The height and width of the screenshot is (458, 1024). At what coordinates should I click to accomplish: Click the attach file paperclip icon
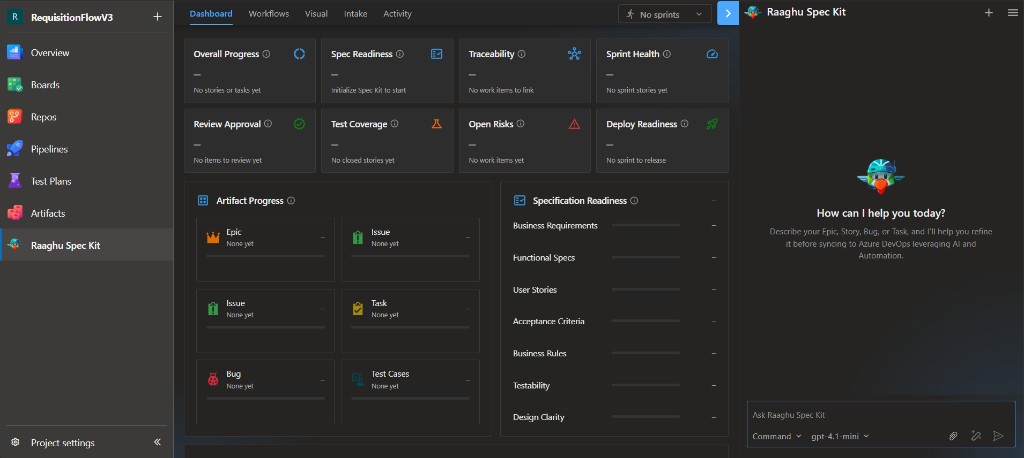pyautogui.click(x=953, y=436)
